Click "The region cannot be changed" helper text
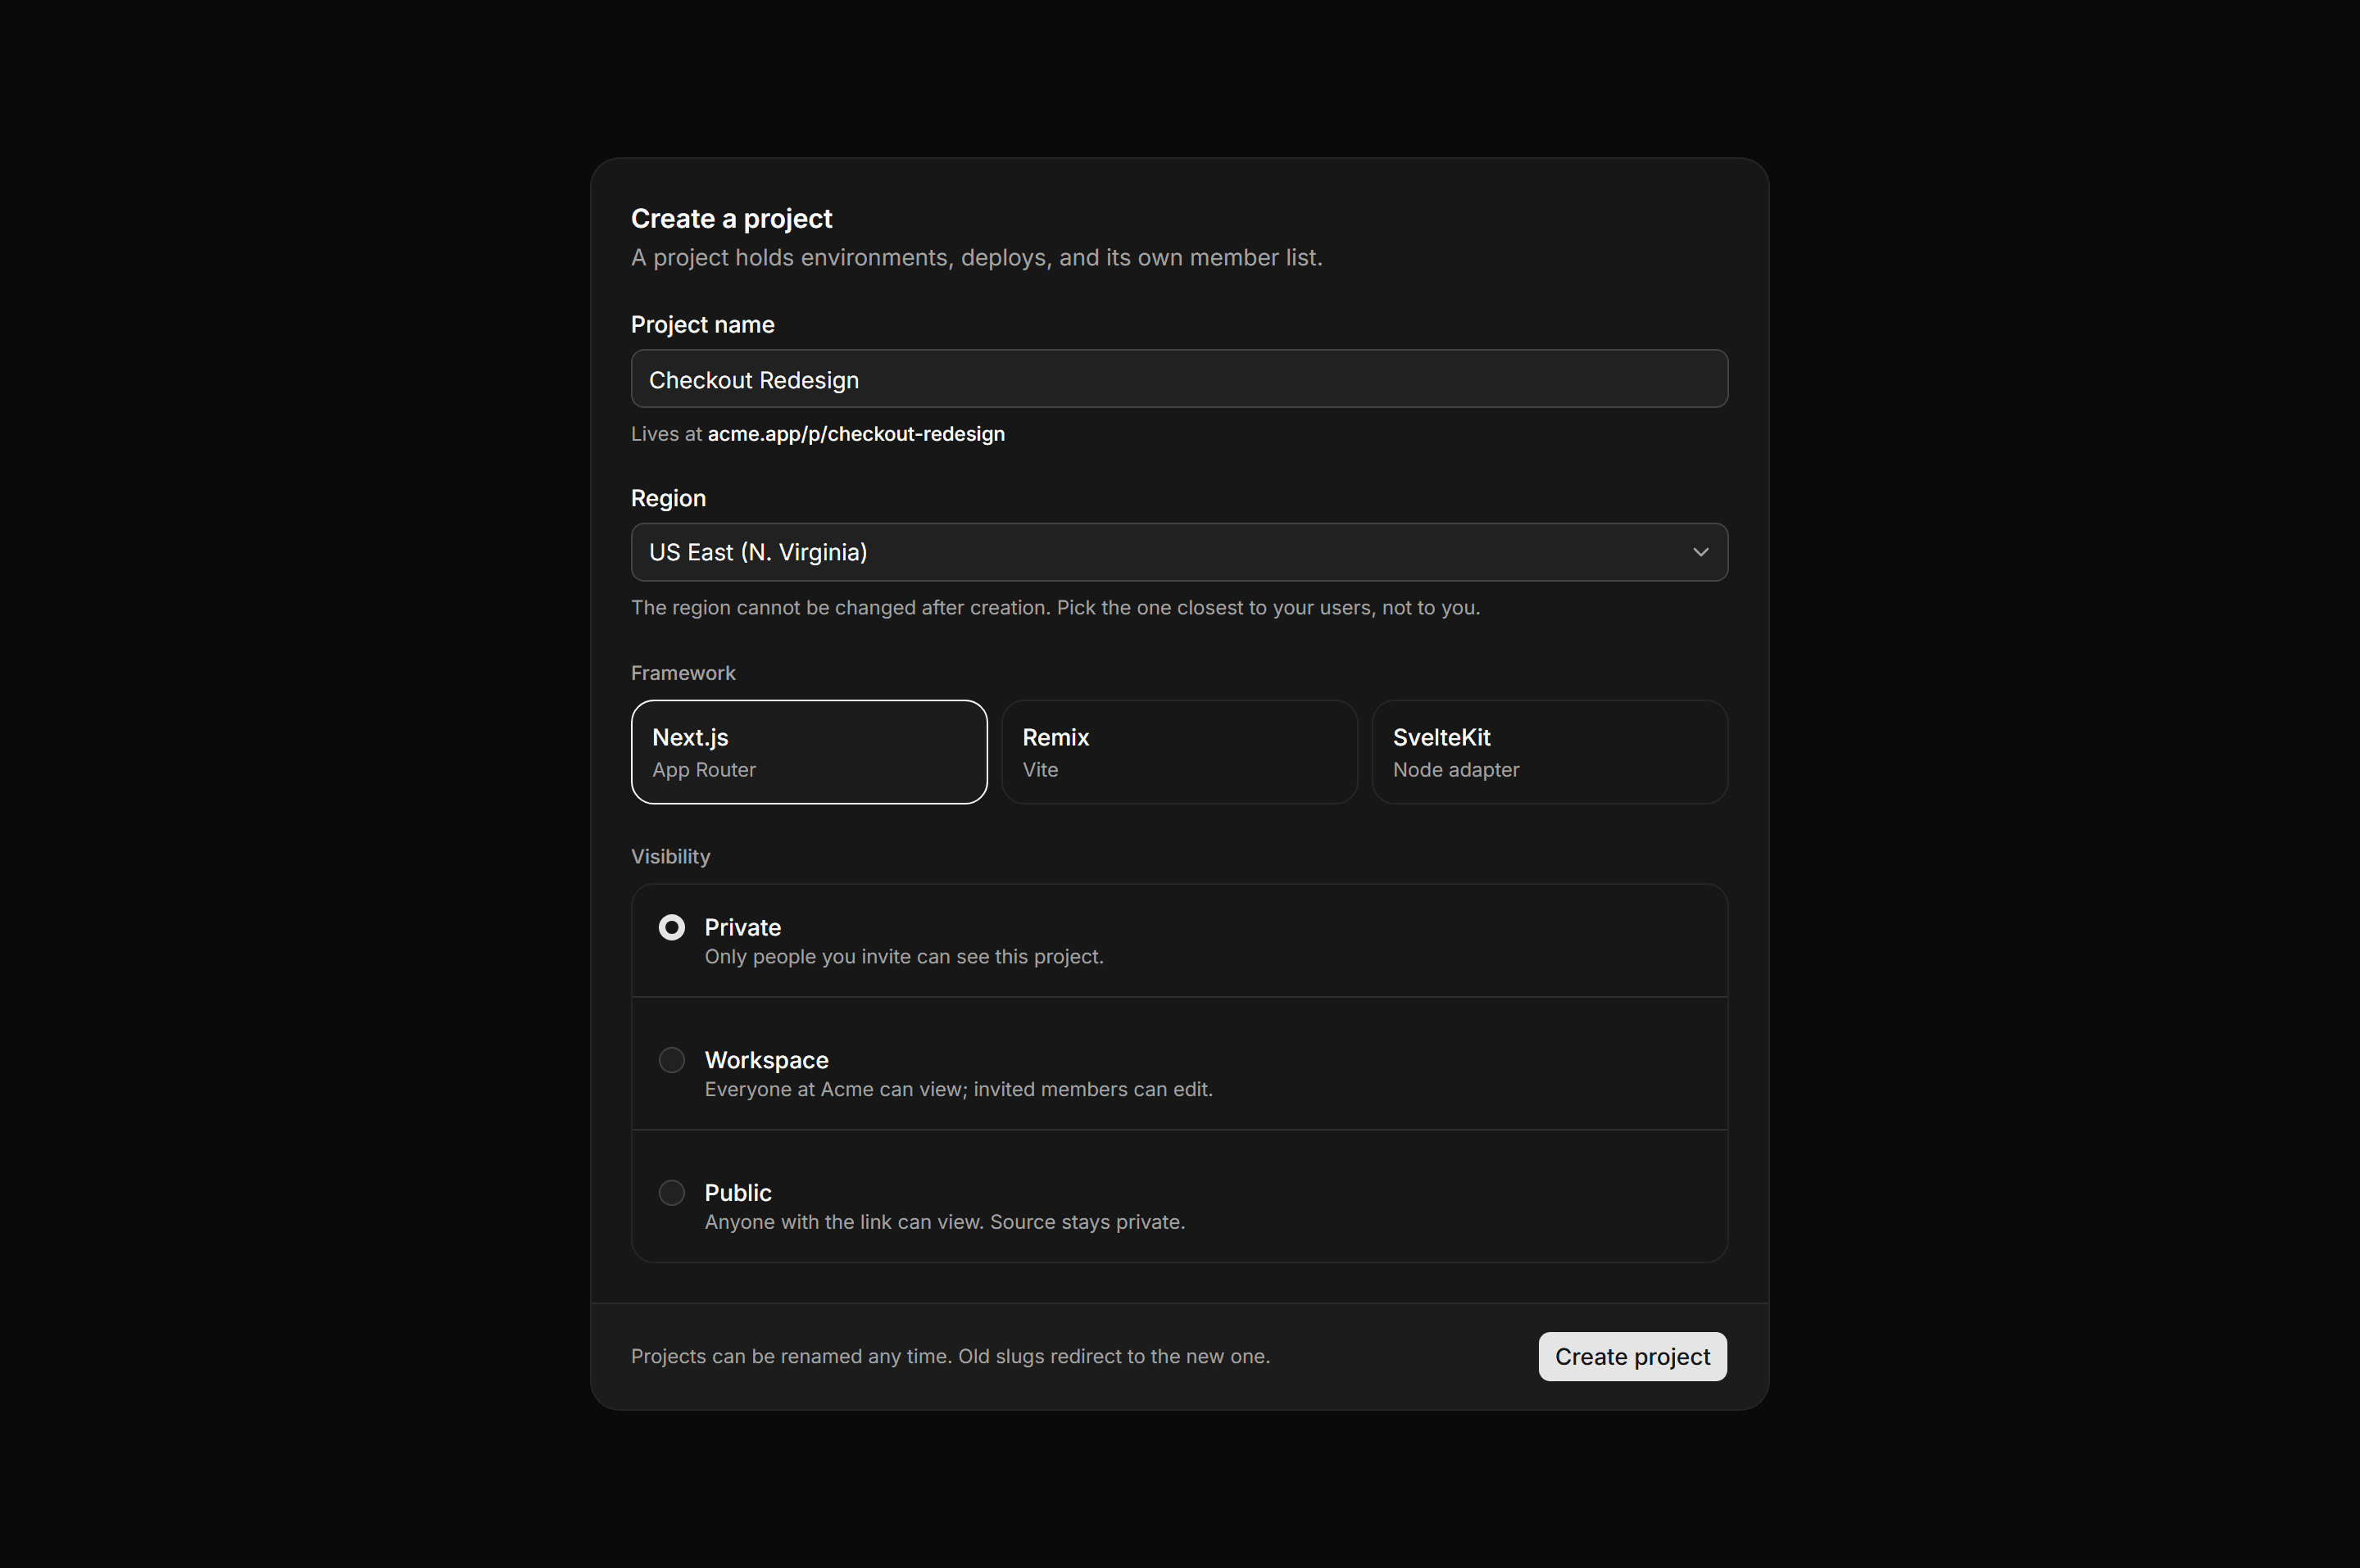Screen dimensions: 2360x1568 tap(1055, 608)
